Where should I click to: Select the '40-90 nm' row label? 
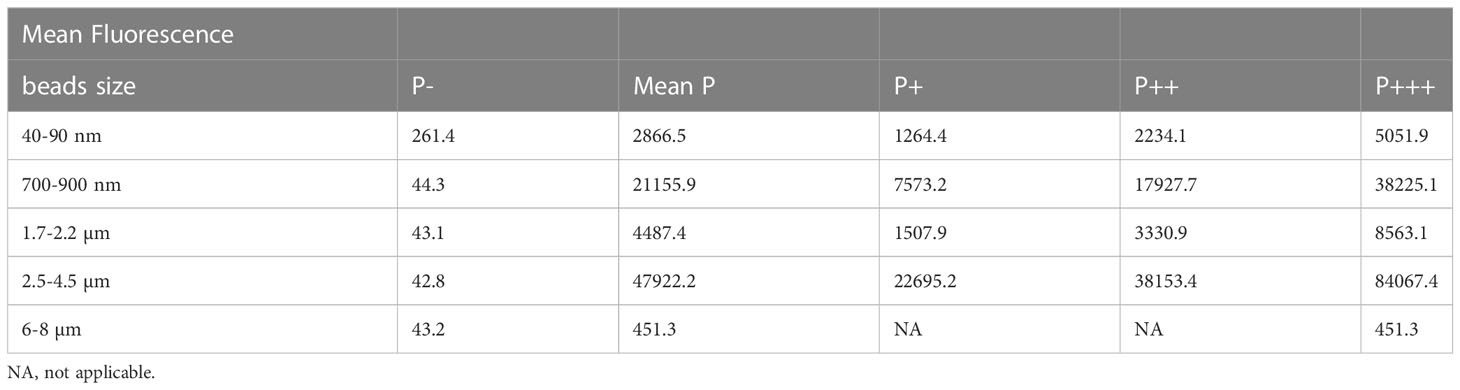point(59,138)
